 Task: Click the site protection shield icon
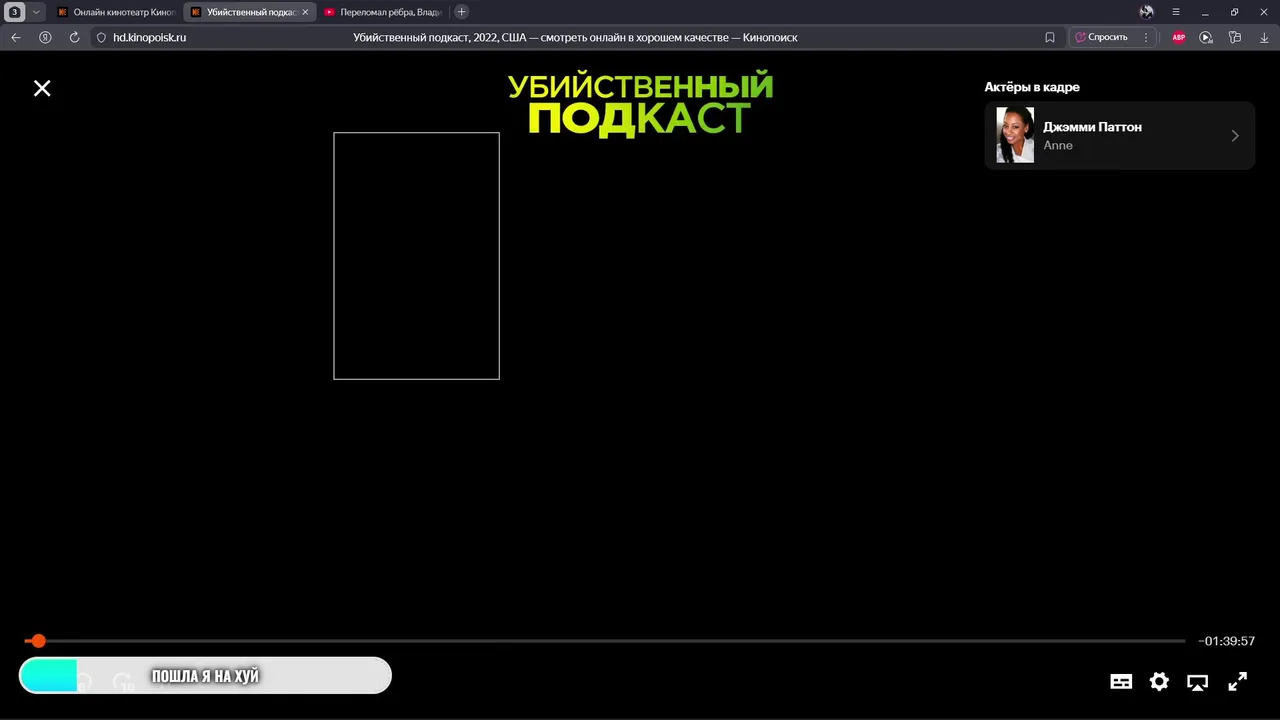101,37
